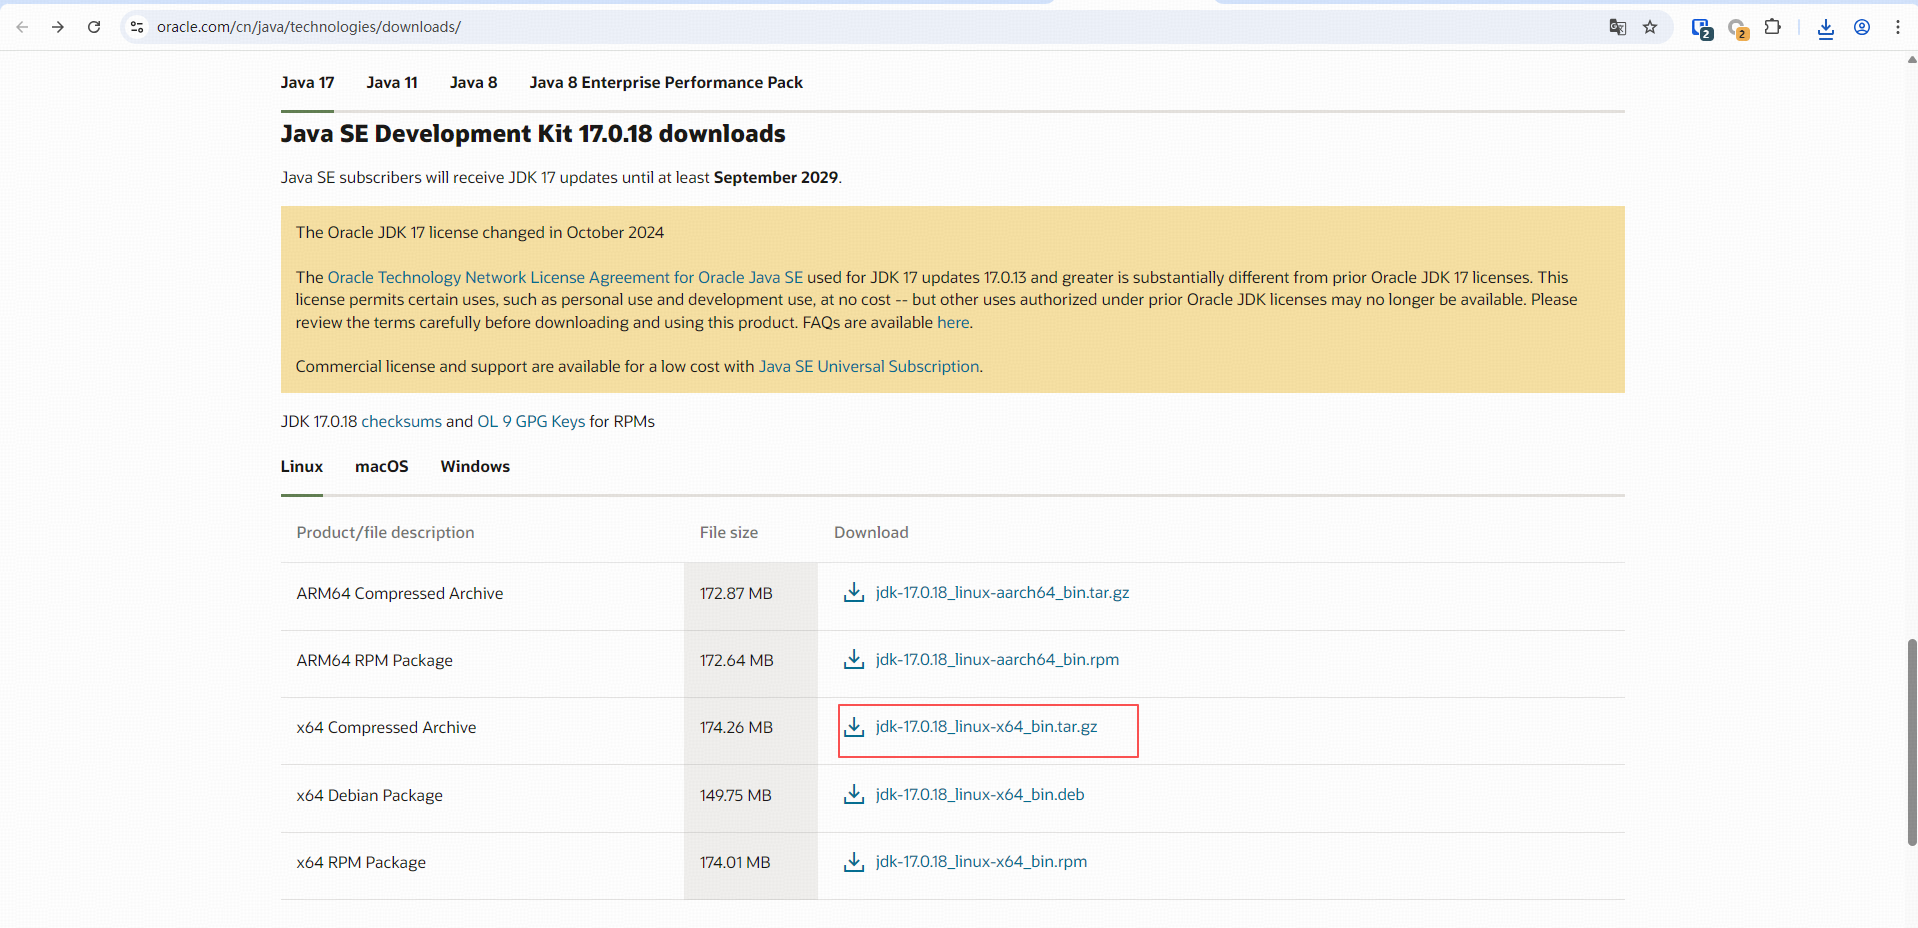Open the extensions puzzle piece menu
Screen dimensions: 1918x928
click(1773, 27)
